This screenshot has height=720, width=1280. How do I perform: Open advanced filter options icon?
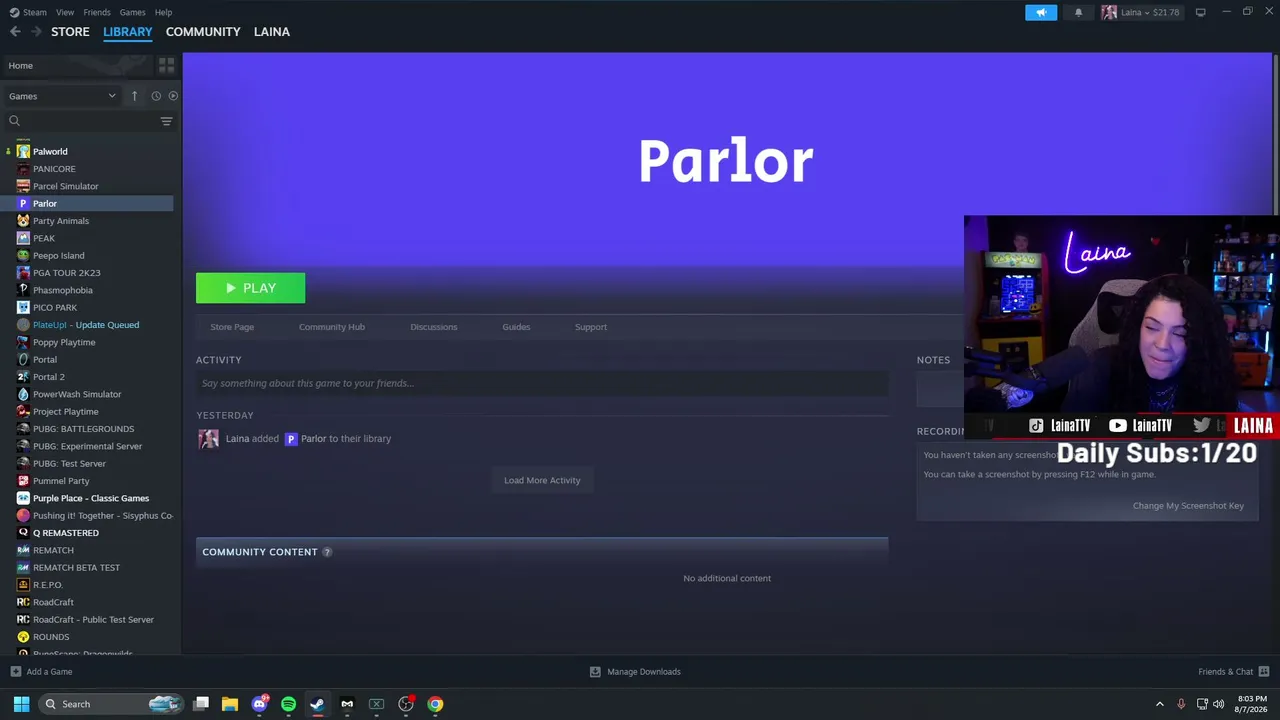pyautogui.click(x=167, y=121)
